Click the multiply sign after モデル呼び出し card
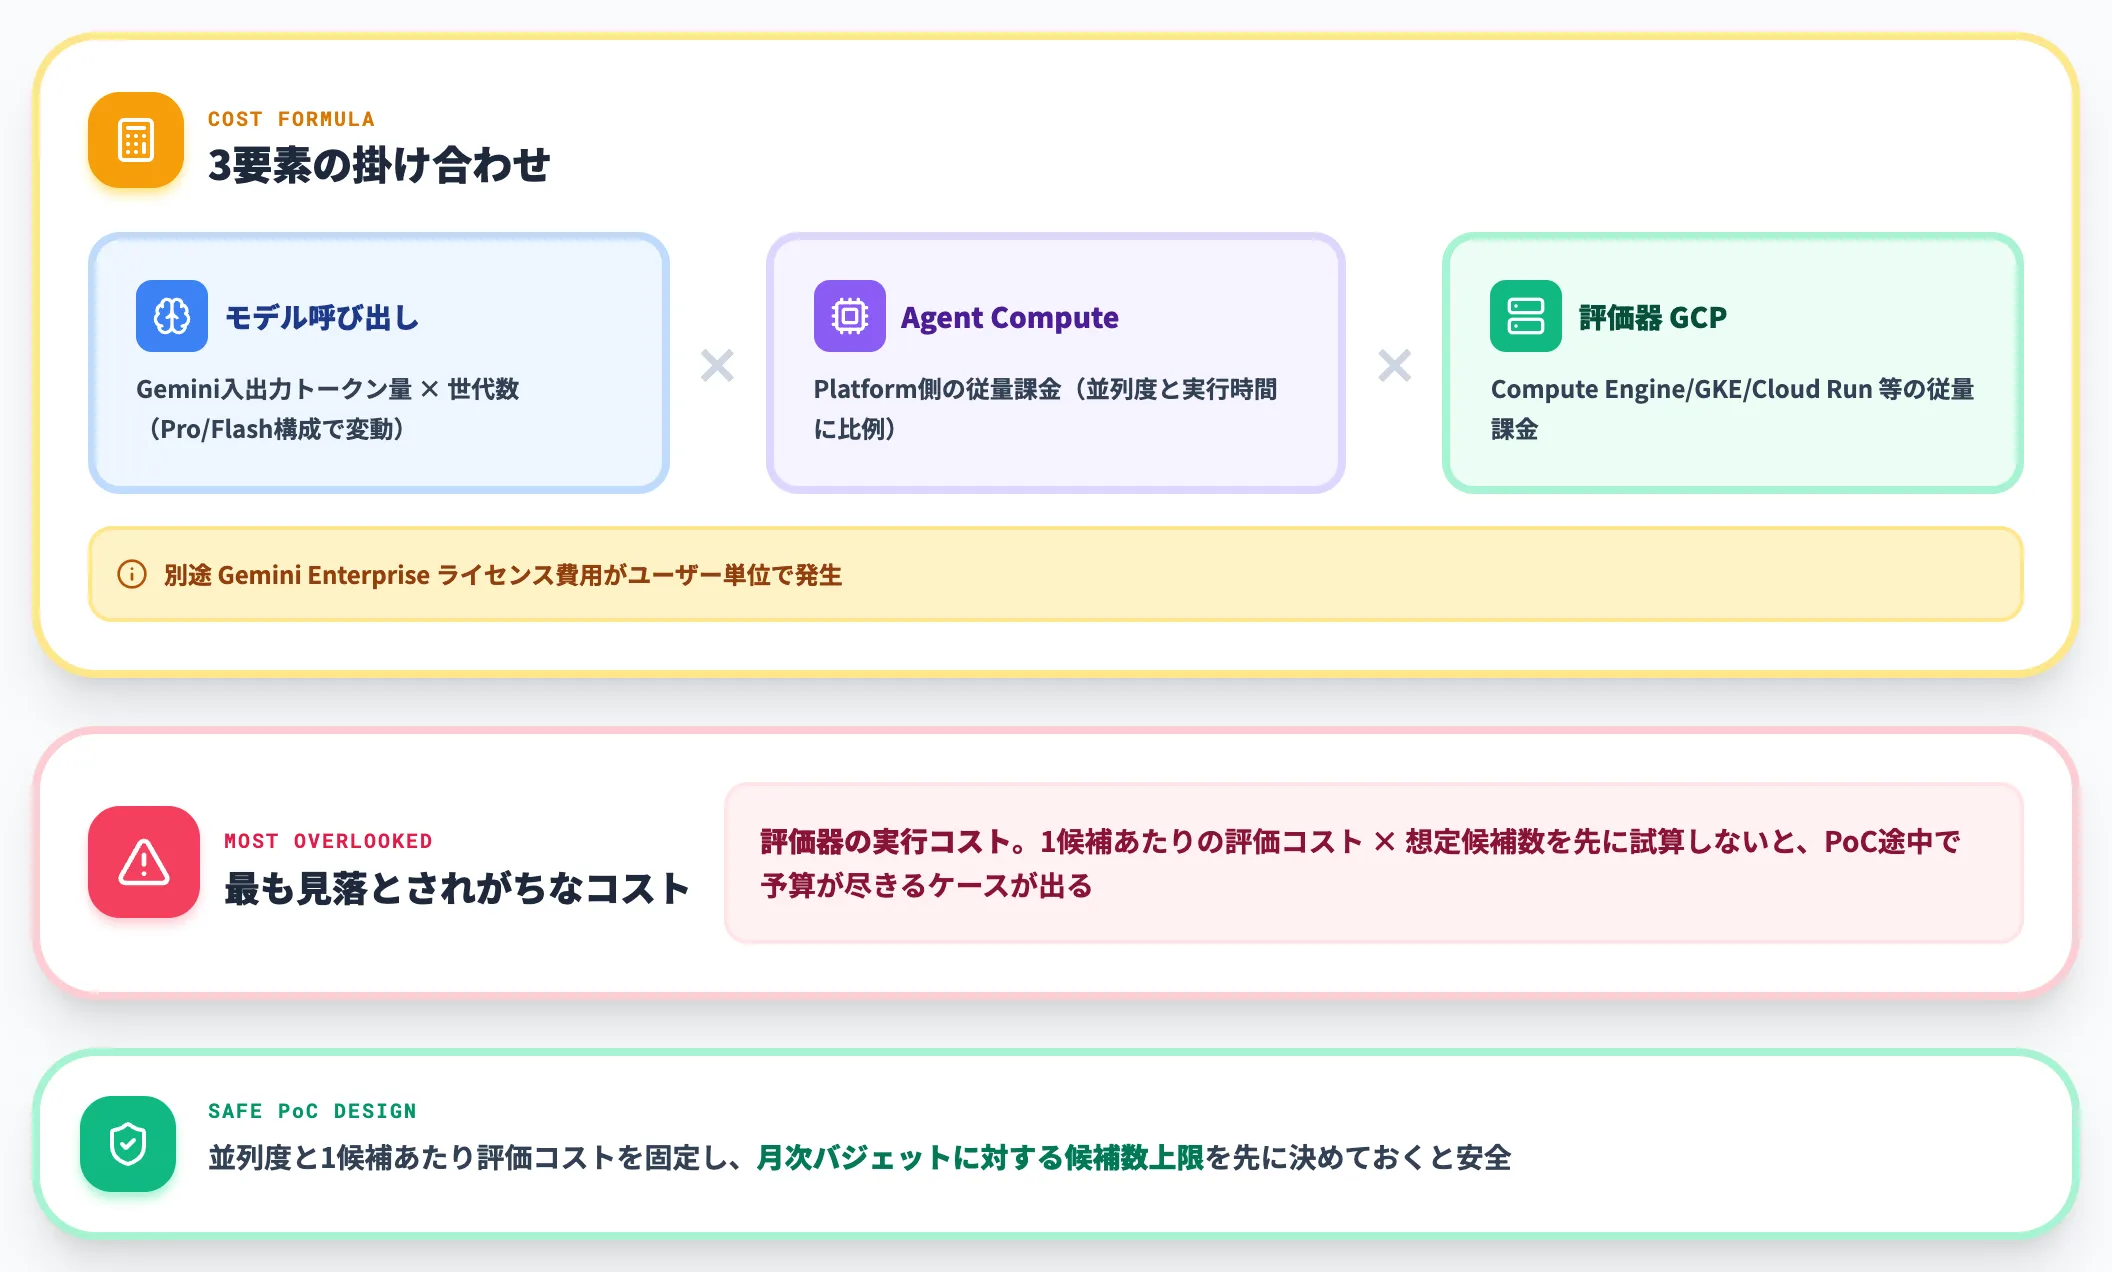 [717, 365]
